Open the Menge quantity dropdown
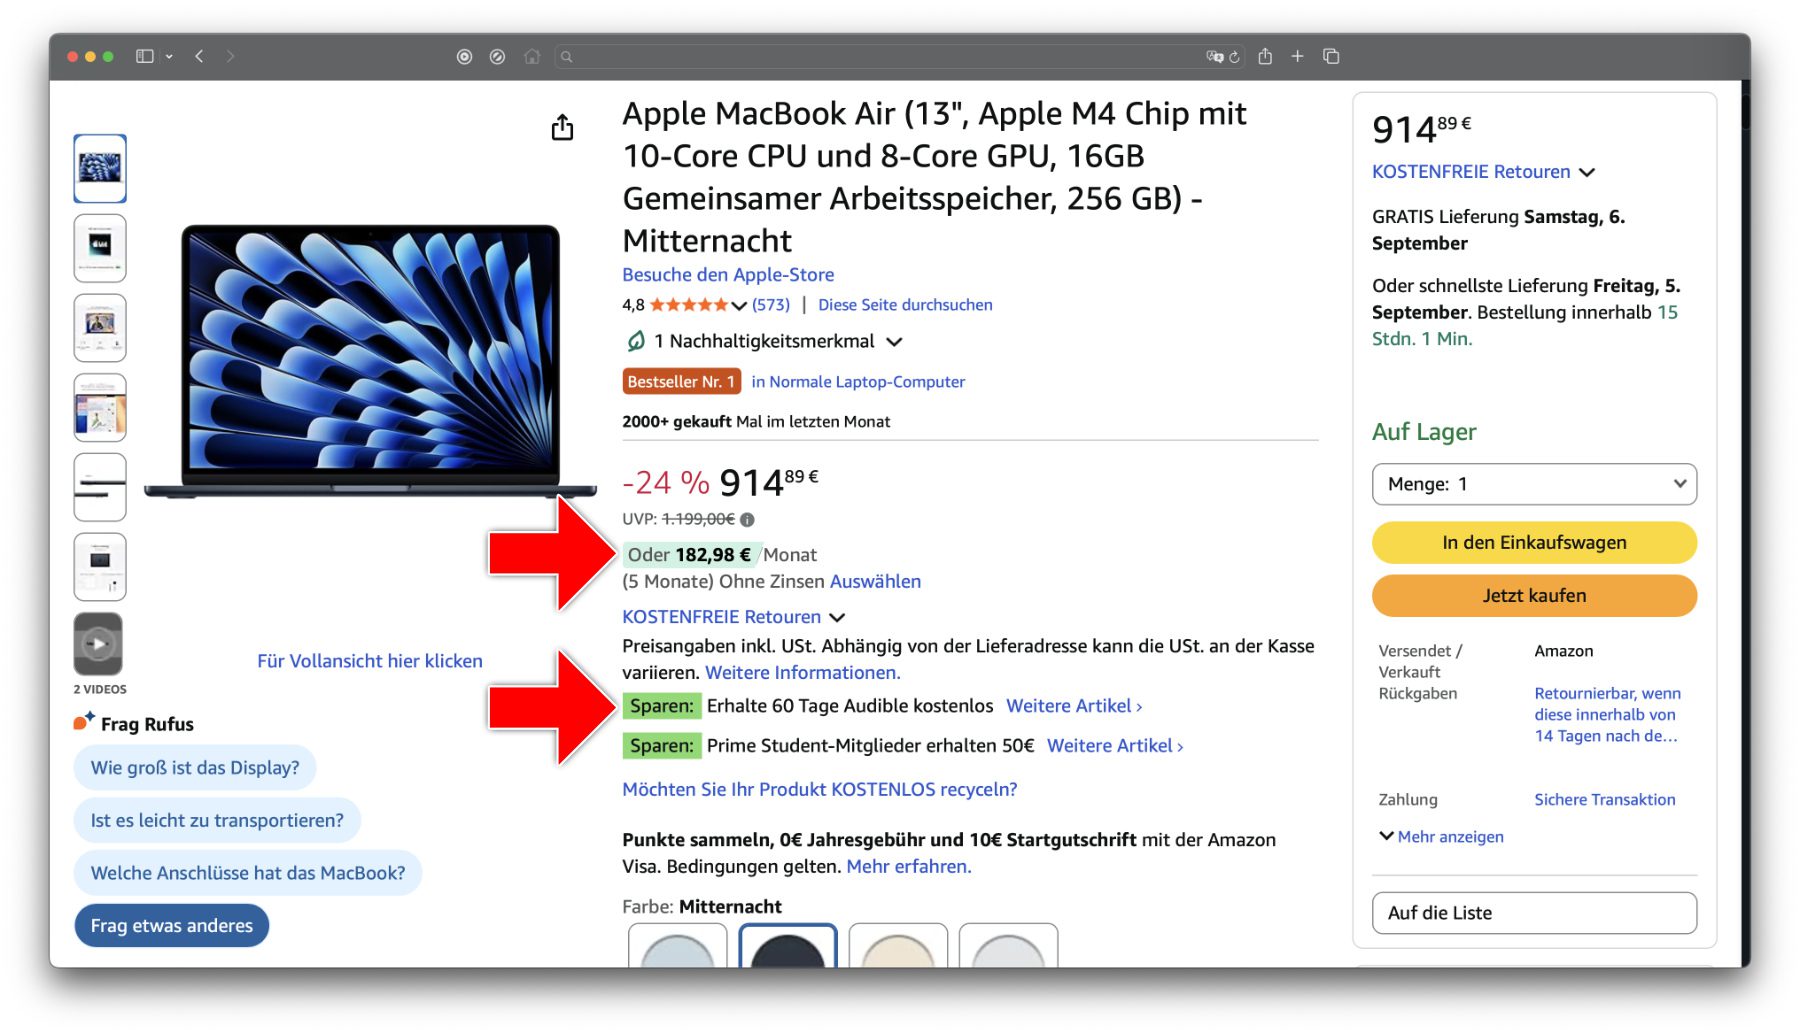Screen dimensions: 1800x1033 1534,484
